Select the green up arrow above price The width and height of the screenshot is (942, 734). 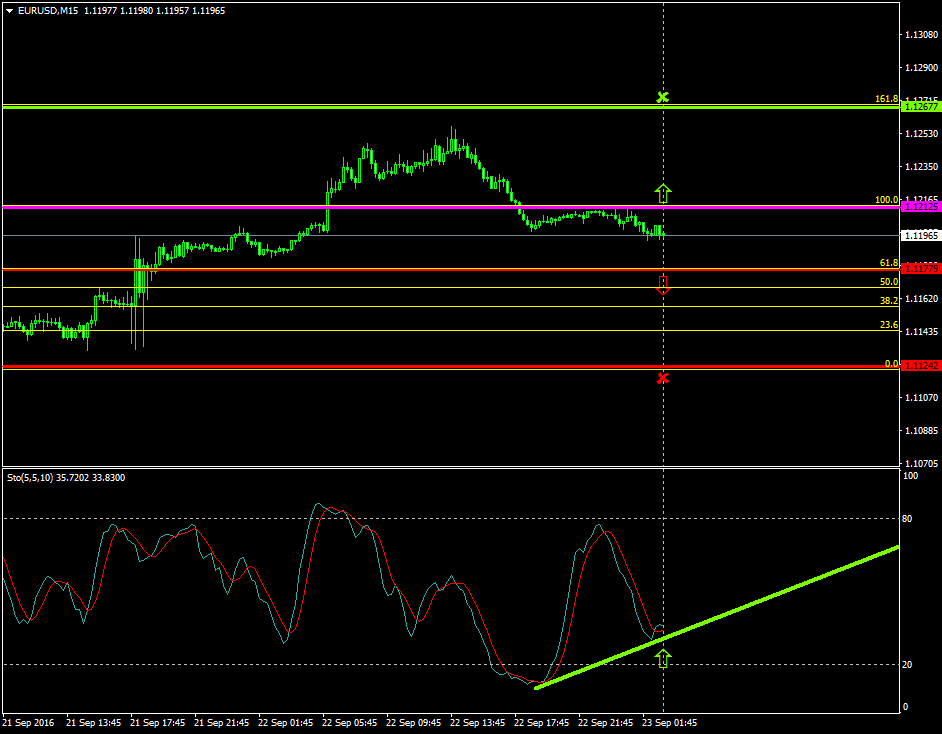pyautogui.click(x=662, y=191)
